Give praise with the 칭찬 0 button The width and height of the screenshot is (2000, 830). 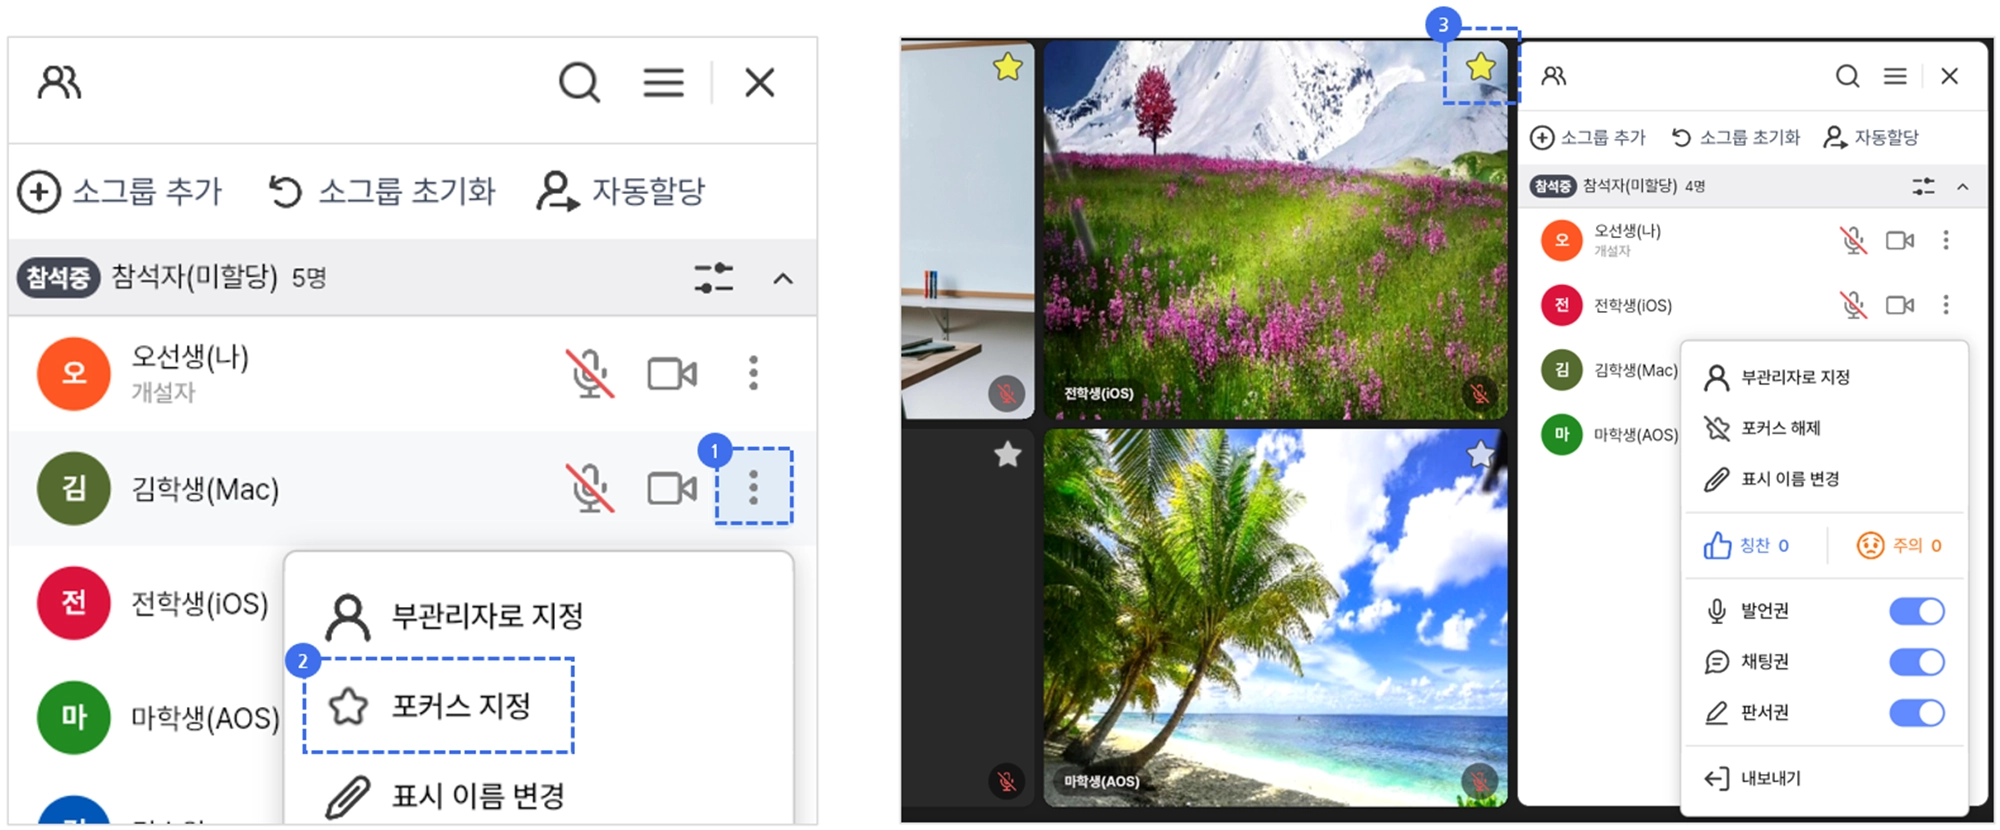click(1746, 545)
